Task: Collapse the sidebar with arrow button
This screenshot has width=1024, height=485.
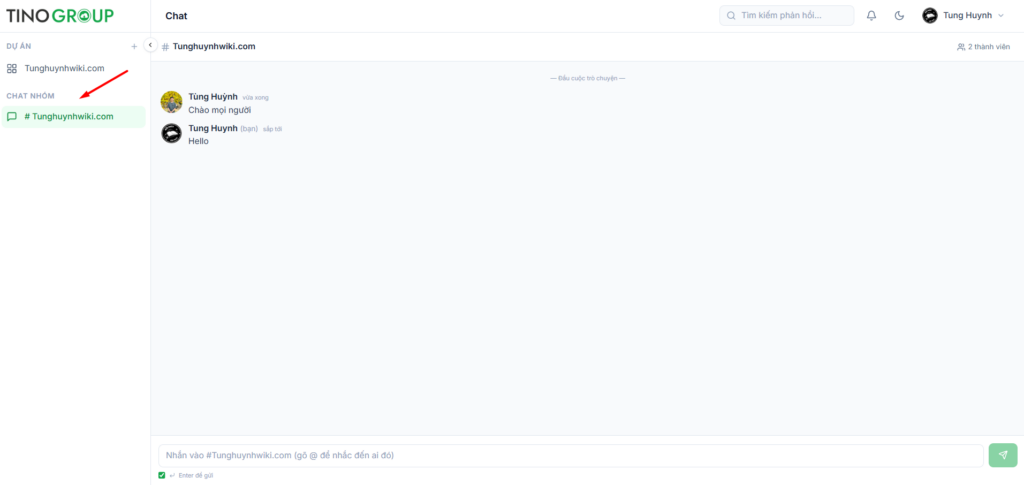Action: point(150,45)
